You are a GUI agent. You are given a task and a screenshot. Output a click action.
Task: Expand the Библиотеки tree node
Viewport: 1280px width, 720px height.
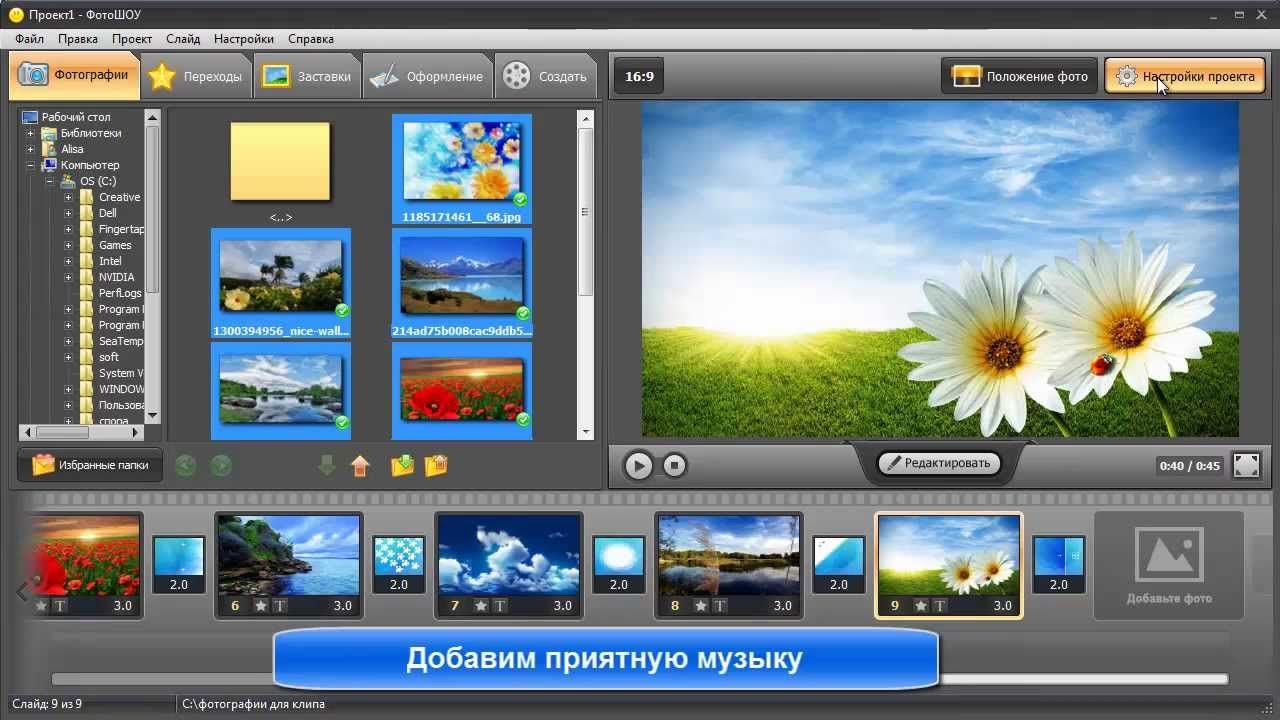click(30, 133)
